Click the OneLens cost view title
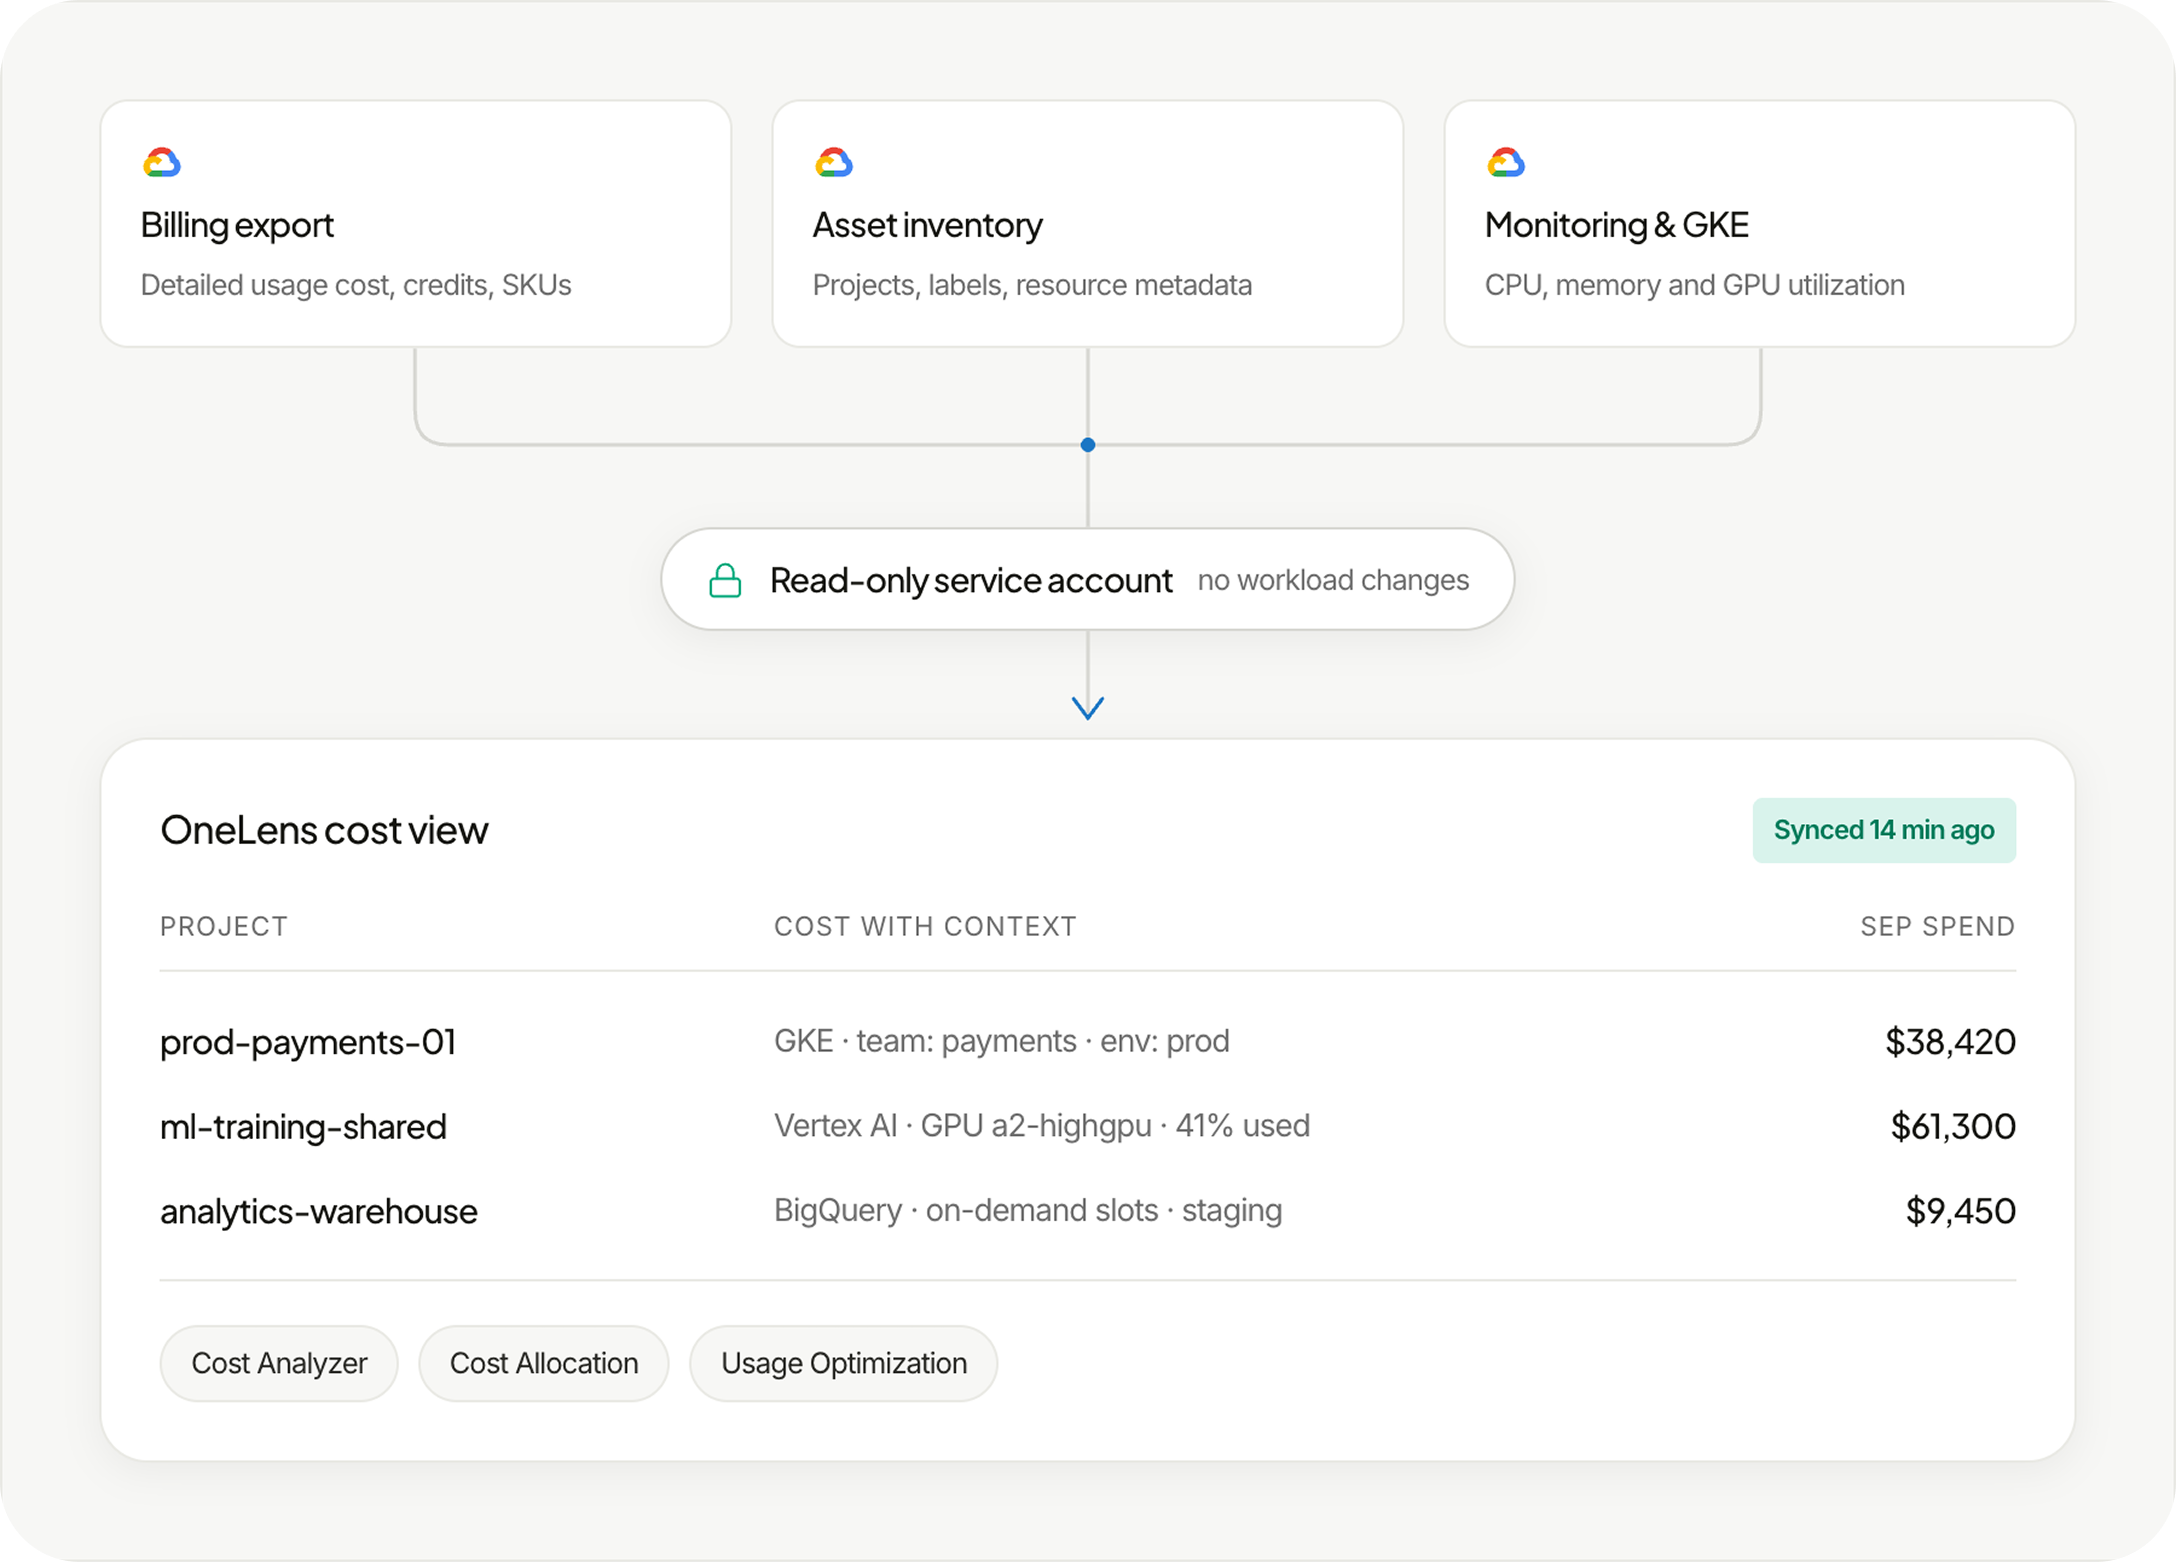 click(324, 830)
